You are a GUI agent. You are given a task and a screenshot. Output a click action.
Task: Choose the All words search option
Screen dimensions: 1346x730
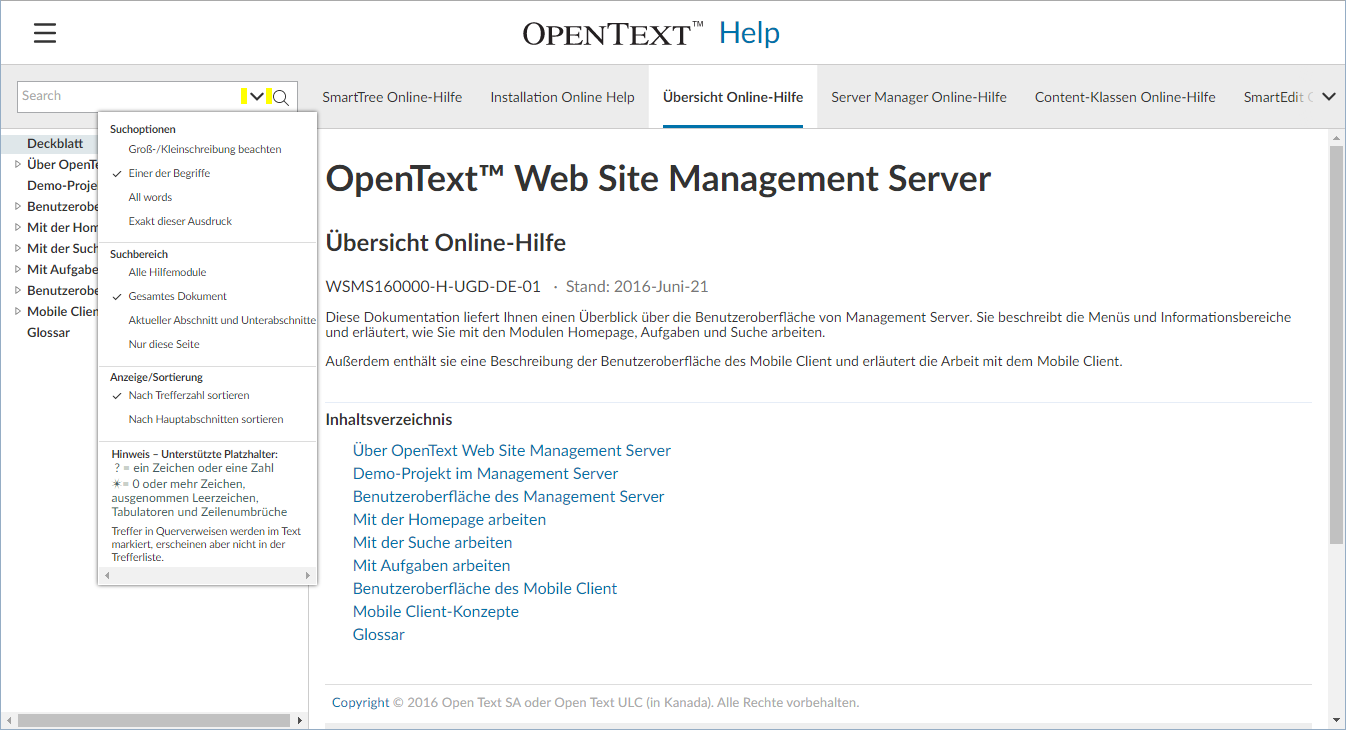pyautogui.click(x=150, y=197)
